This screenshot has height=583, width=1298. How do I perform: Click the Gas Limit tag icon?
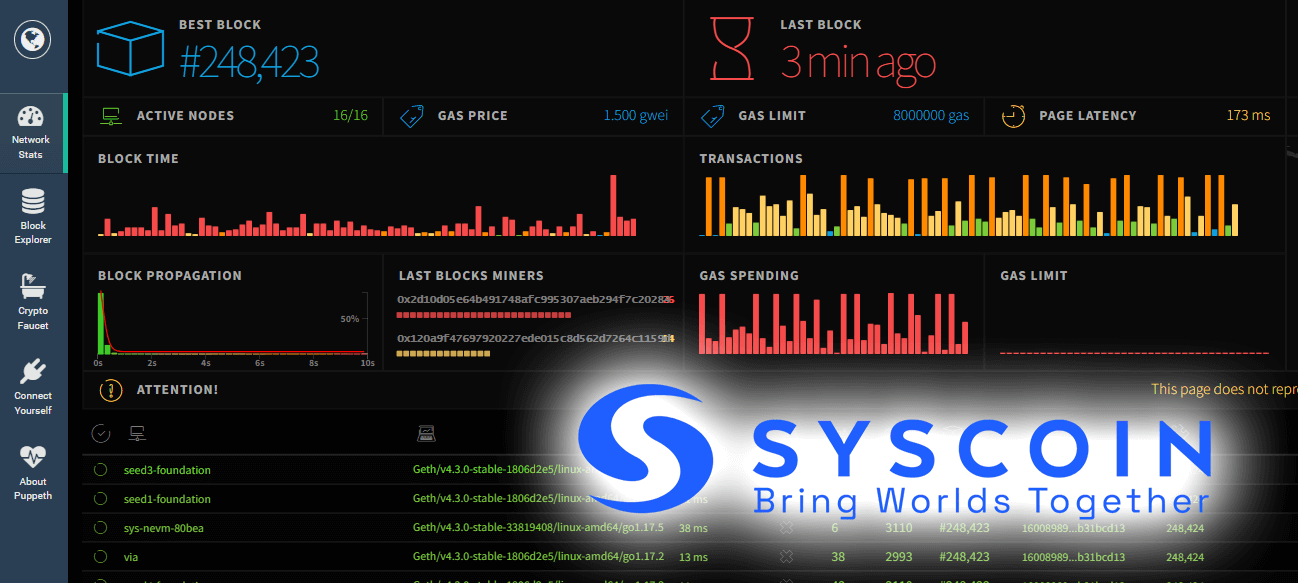[x=712, y=116]
